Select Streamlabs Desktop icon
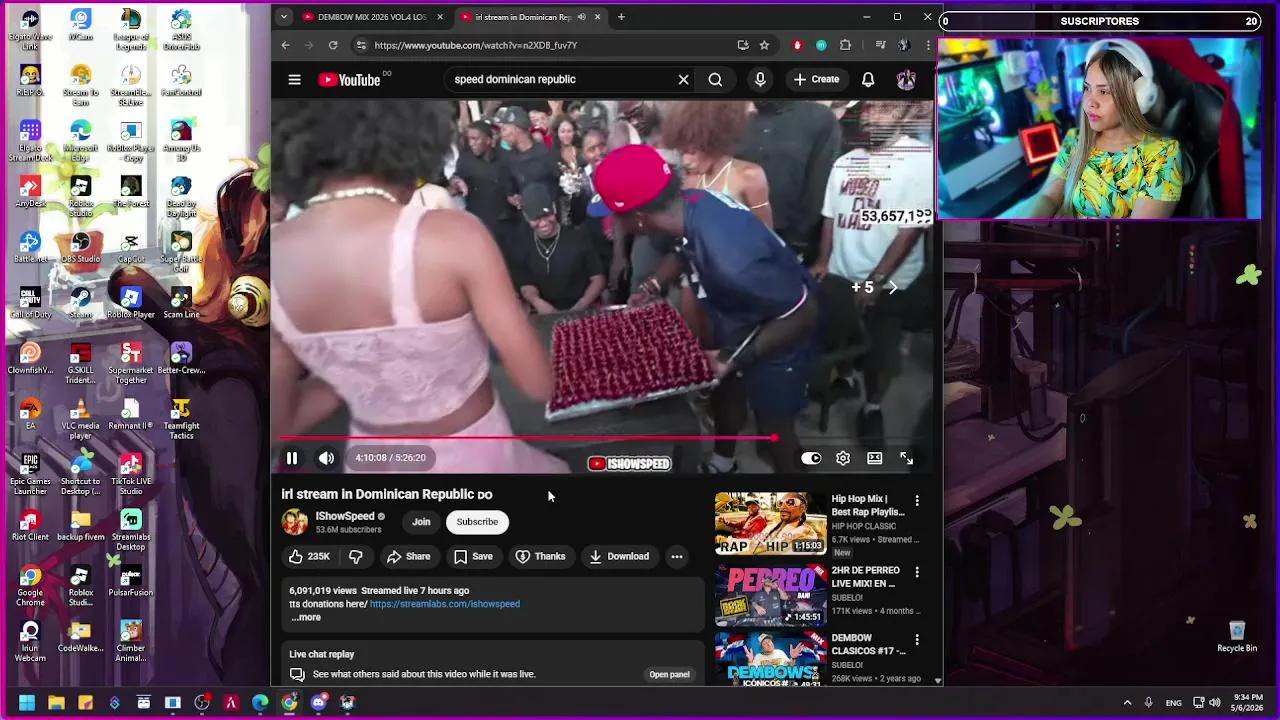Viewport: 1280px width, 720px height. tap(131, 530)
